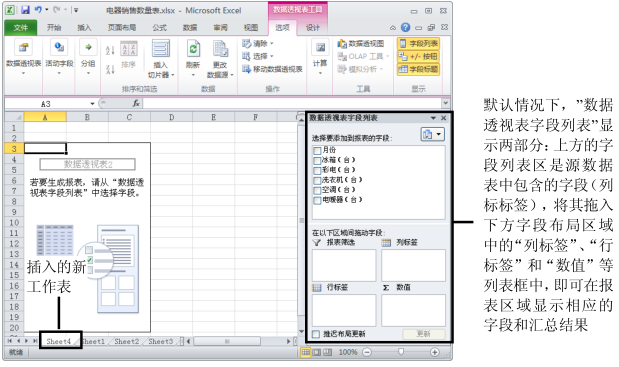Open the field list layout view dropdown
619x367 pixels.
(432, 135)
